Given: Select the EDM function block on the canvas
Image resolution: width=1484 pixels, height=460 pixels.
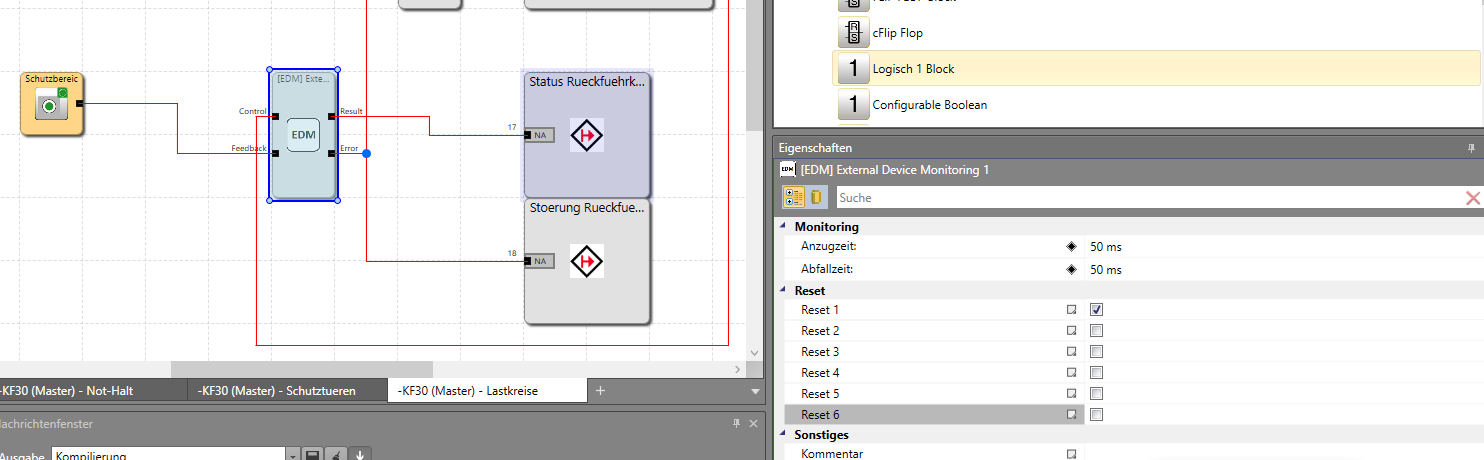Looking at the screenshot, I should (303, 135).
